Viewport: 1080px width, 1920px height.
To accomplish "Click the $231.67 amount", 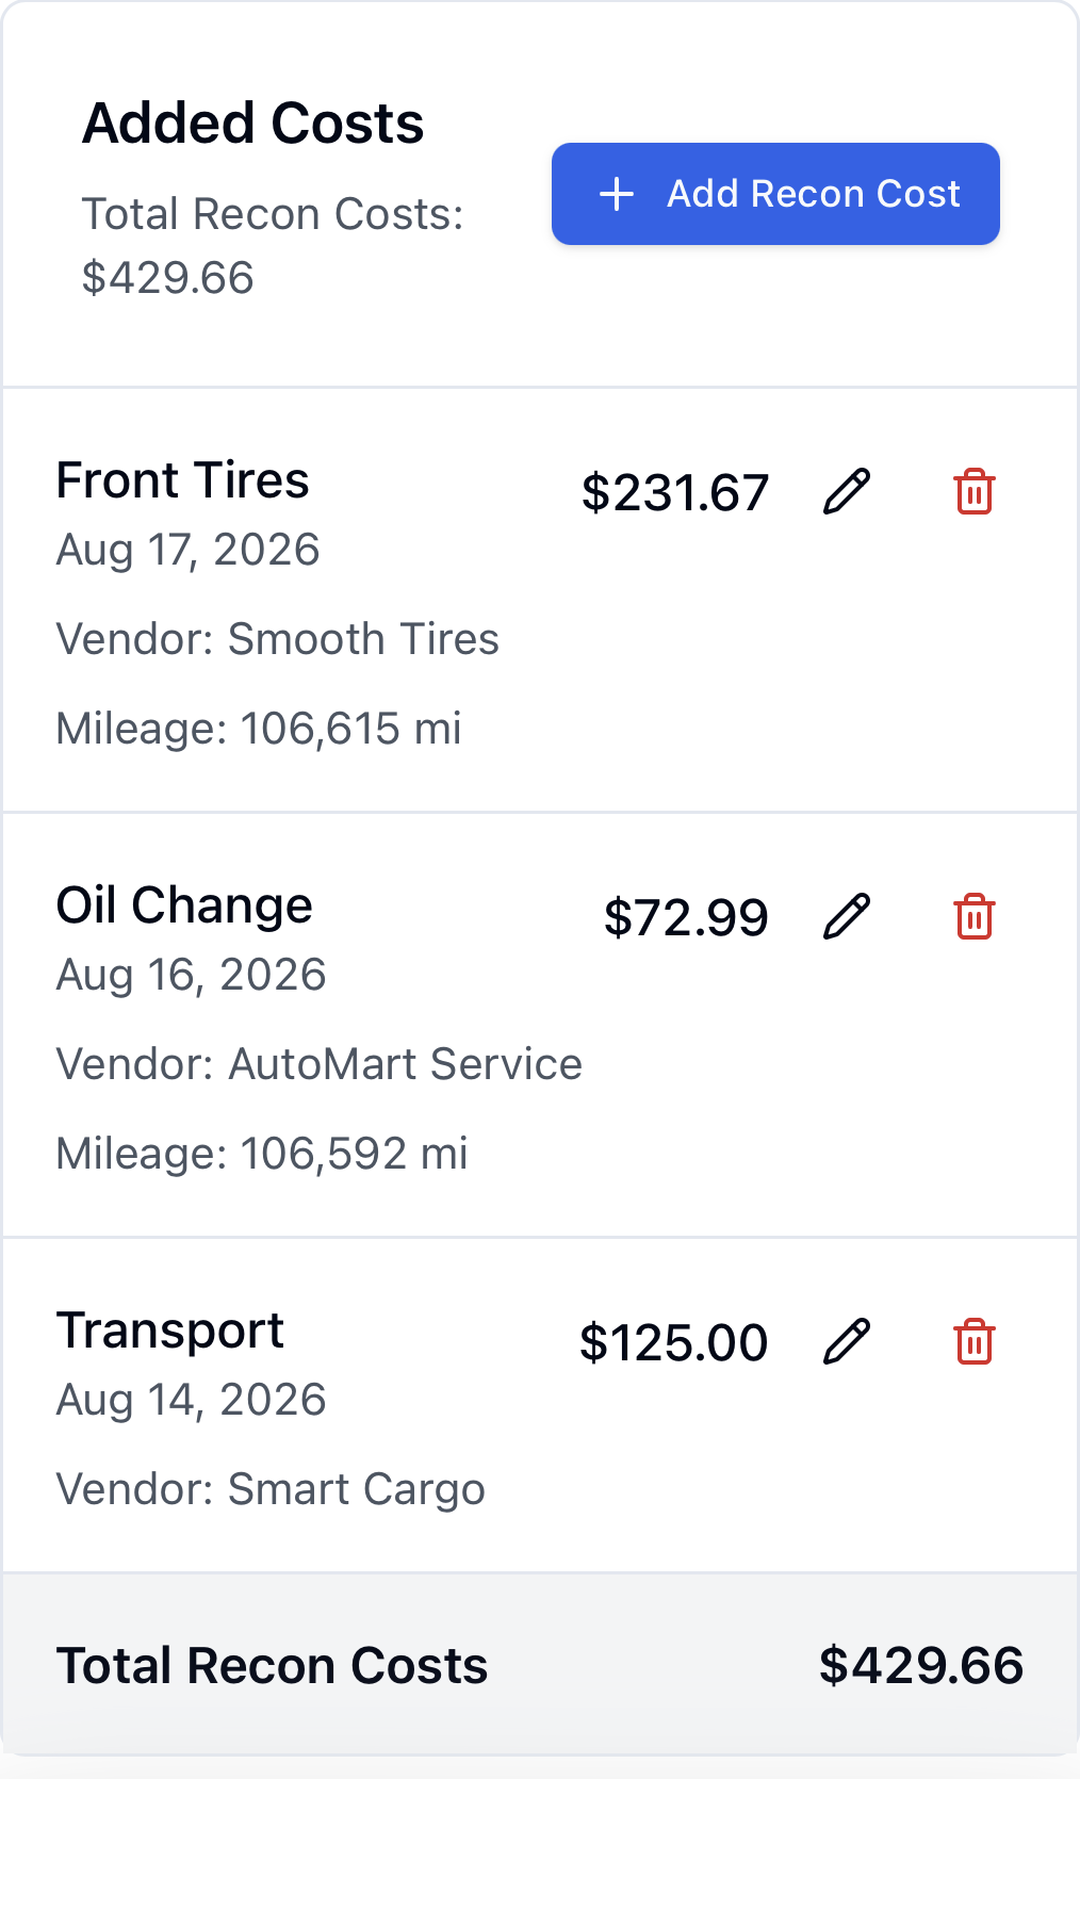I will 676,493.
